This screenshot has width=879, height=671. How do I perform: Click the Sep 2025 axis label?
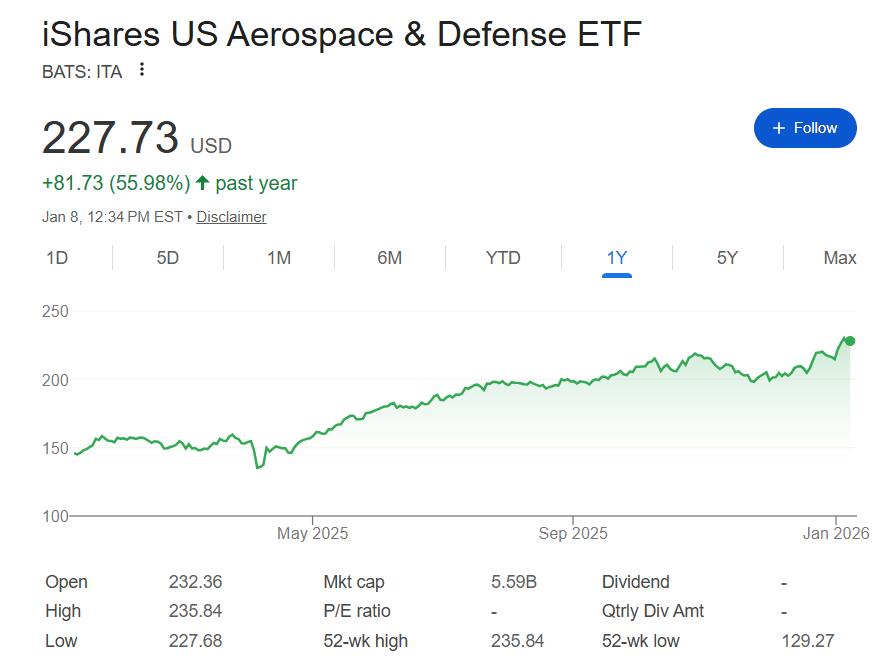coord(573,534)
